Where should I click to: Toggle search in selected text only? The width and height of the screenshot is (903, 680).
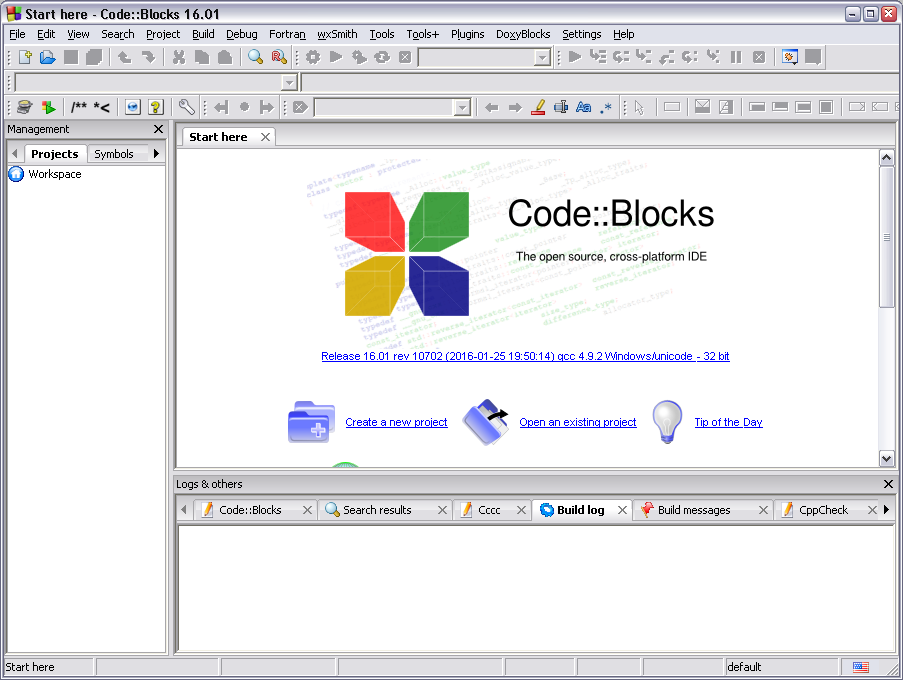click(x=561, y=107)
